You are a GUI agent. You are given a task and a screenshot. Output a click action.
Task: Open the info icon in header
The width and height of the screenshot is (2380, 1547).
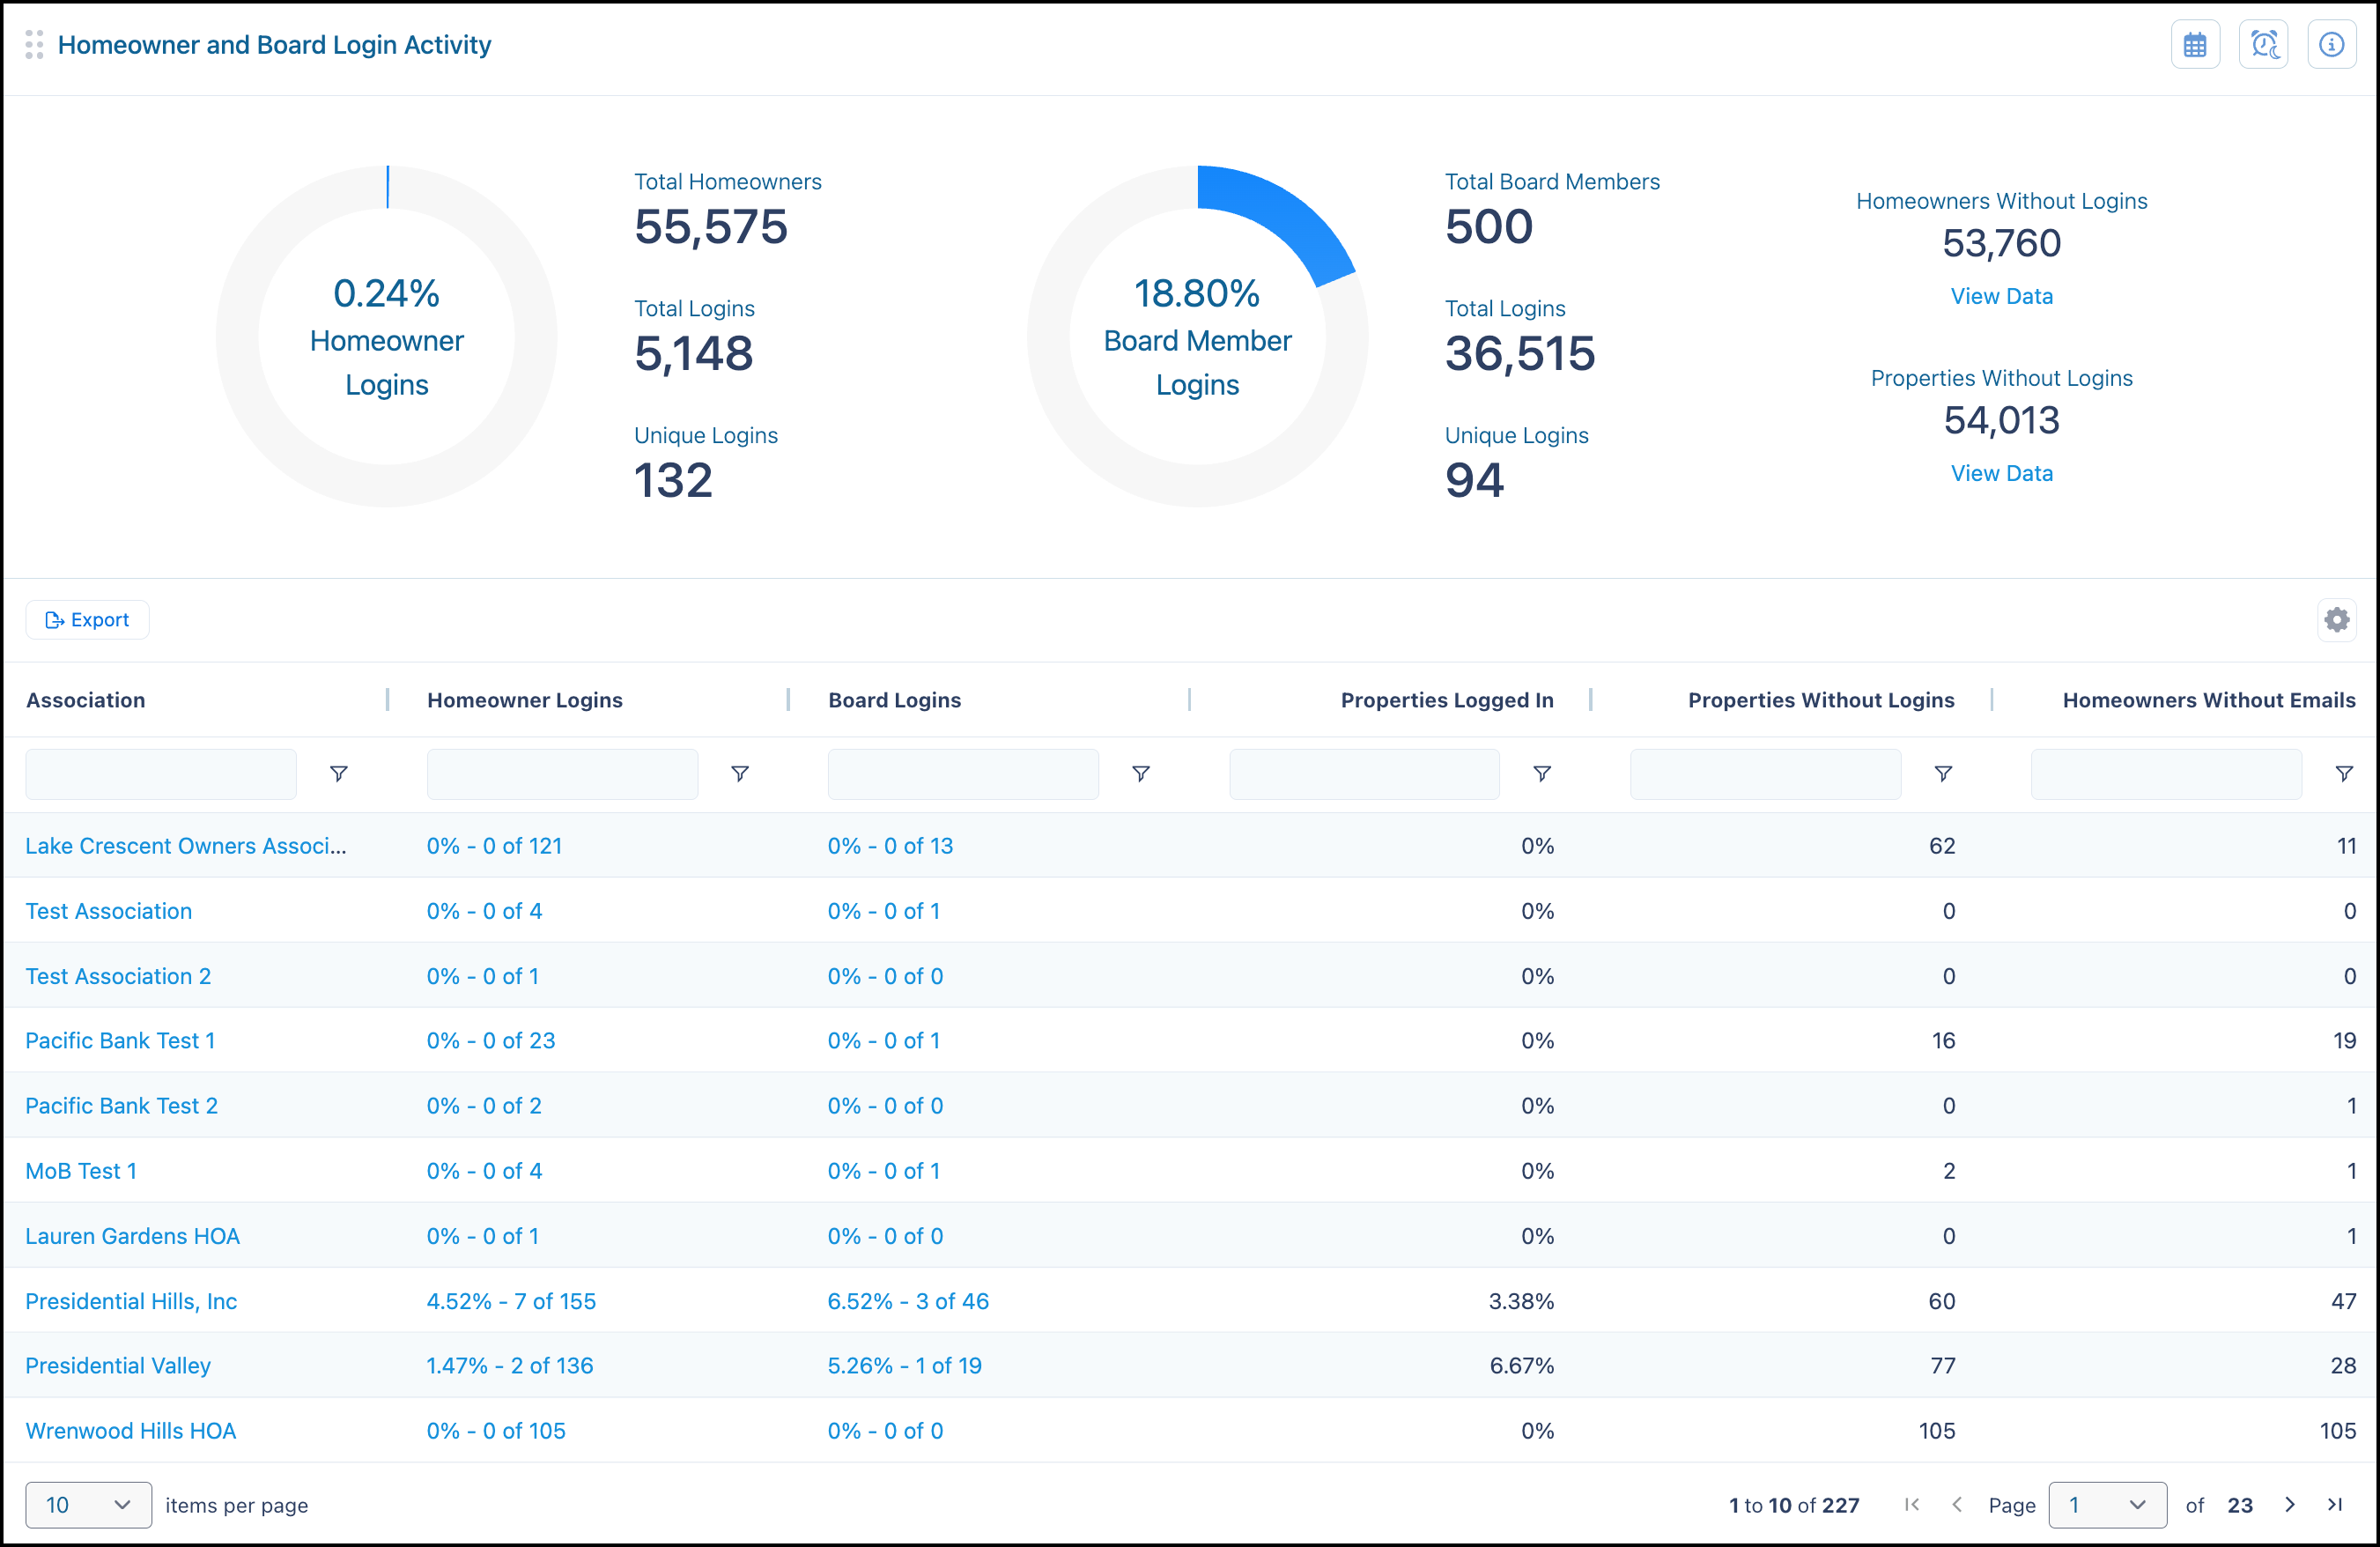2331,45
